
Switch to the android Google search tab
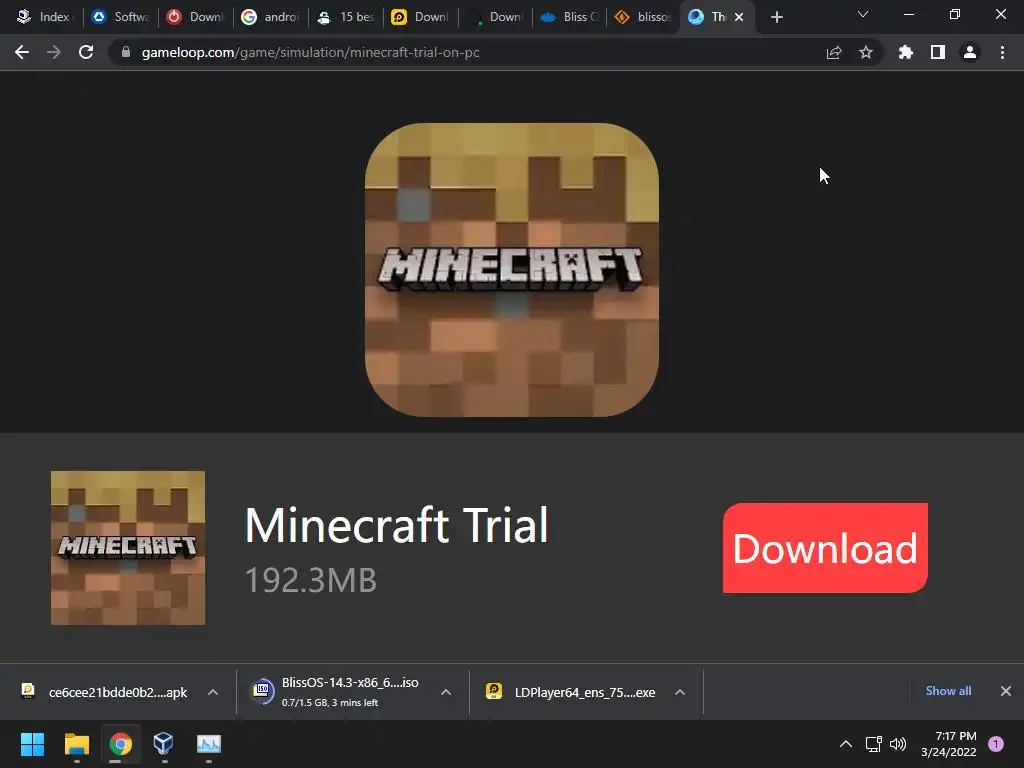[270, 17]
